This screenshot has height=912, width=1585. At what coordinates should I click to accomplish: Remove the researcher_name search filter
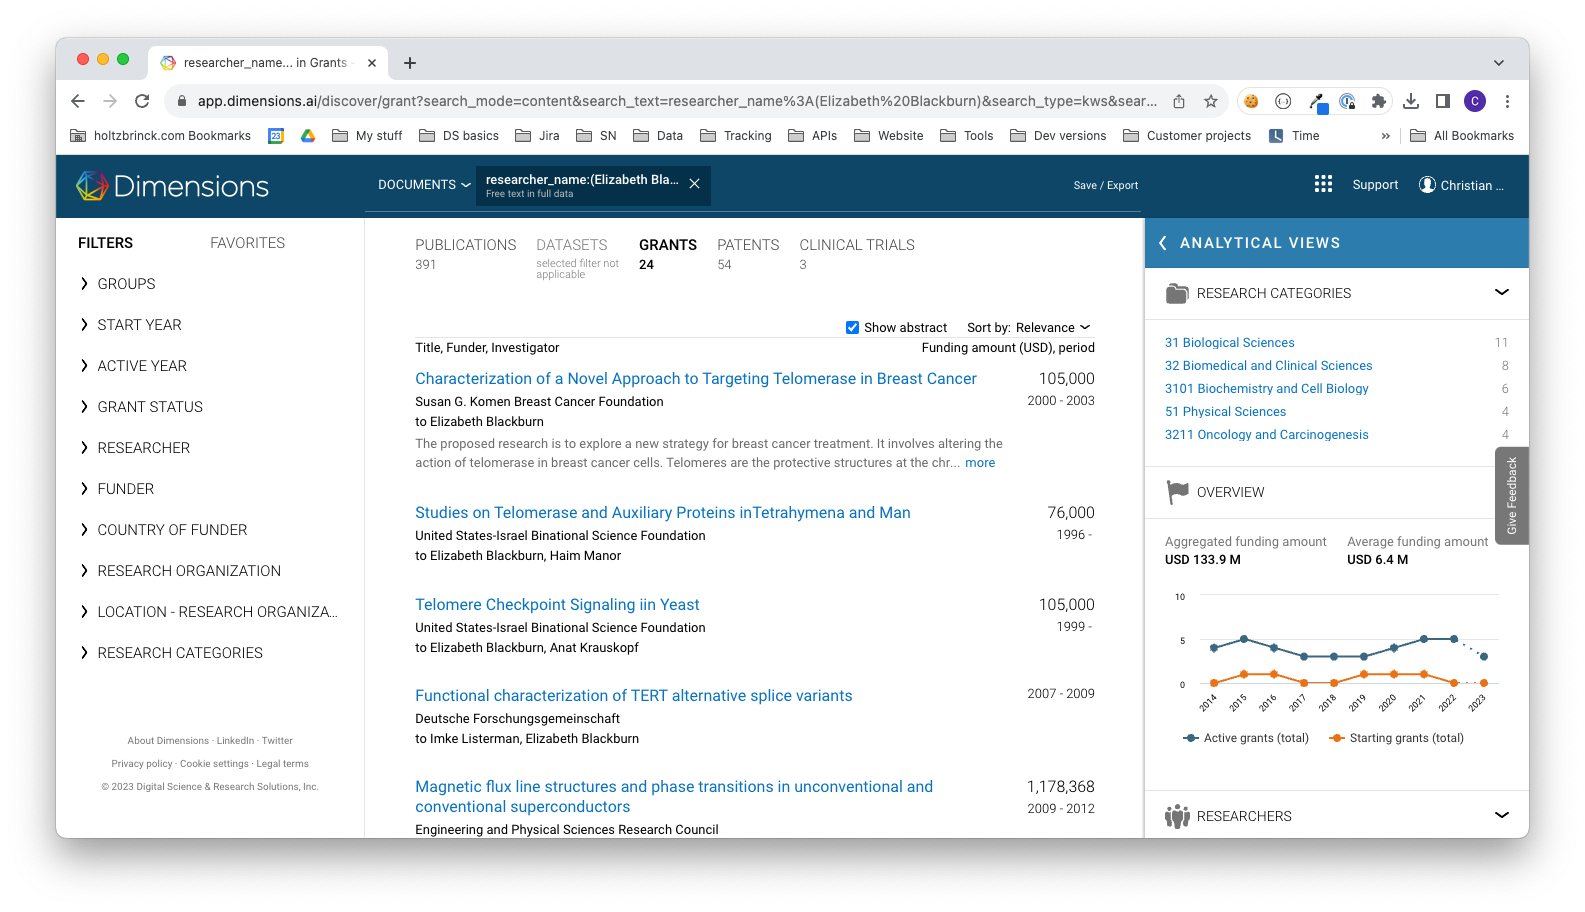[694, 184]
